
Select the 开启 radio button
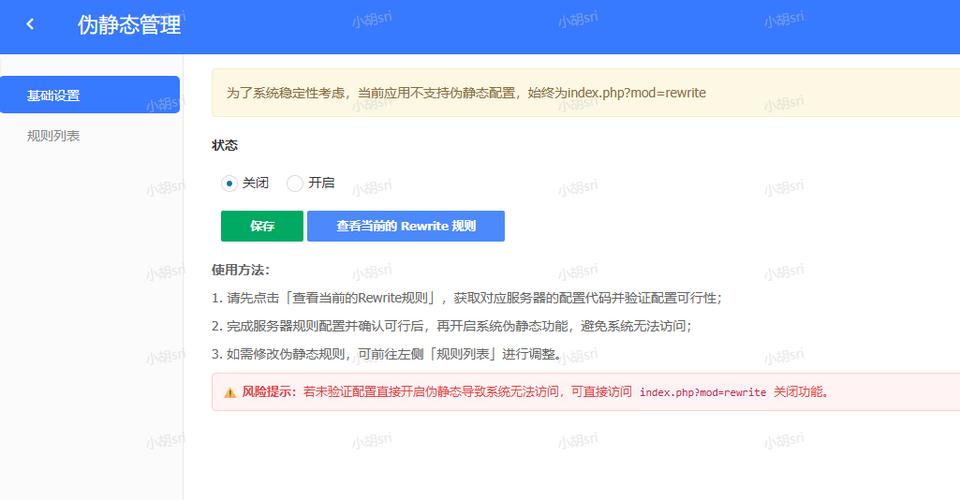294,183
